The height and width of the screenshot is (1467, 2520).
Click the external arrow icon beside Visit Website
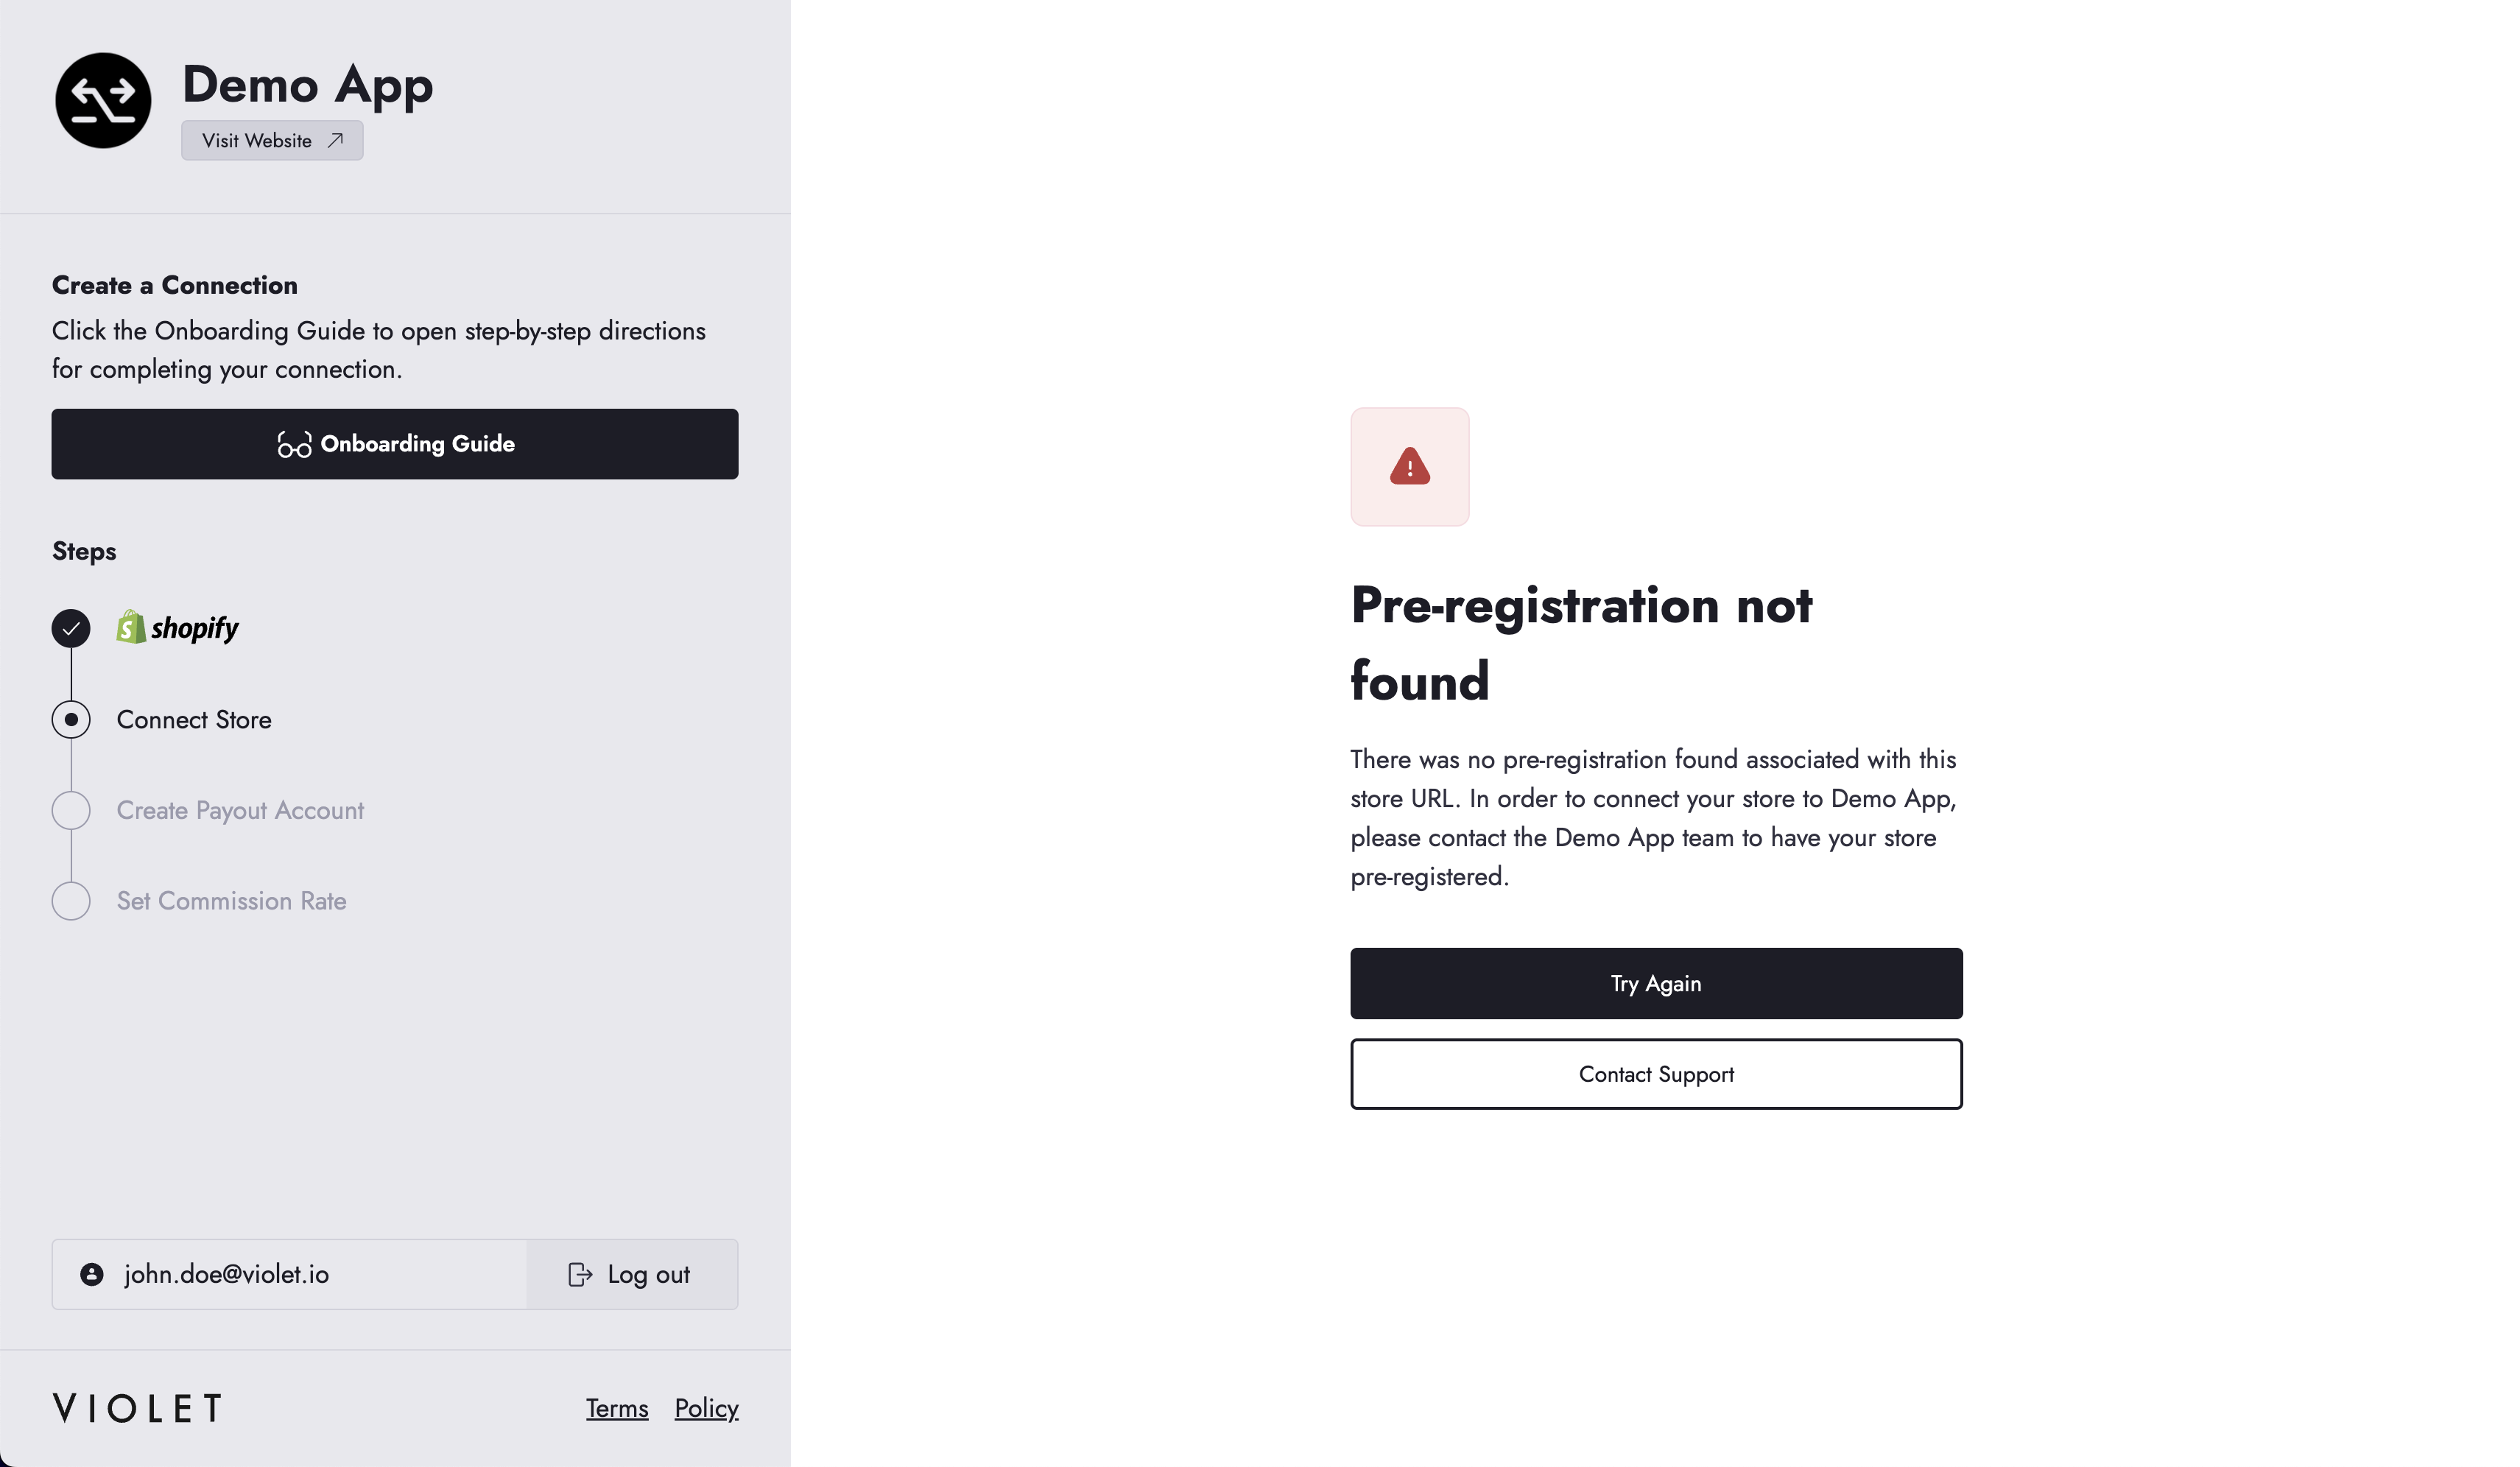[336, 141]
